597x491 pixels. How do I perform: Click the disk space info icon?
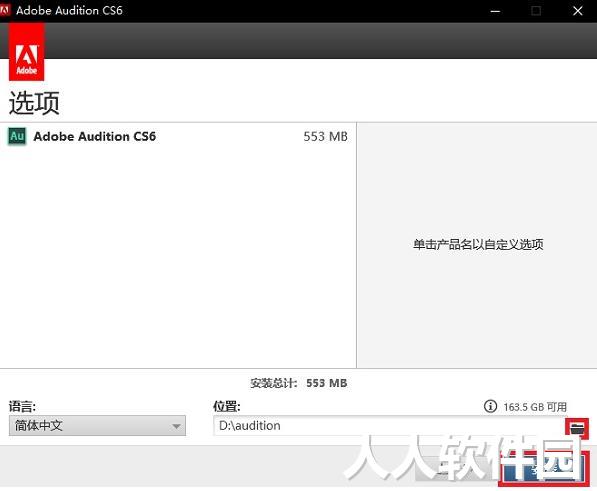click(490, 406)
